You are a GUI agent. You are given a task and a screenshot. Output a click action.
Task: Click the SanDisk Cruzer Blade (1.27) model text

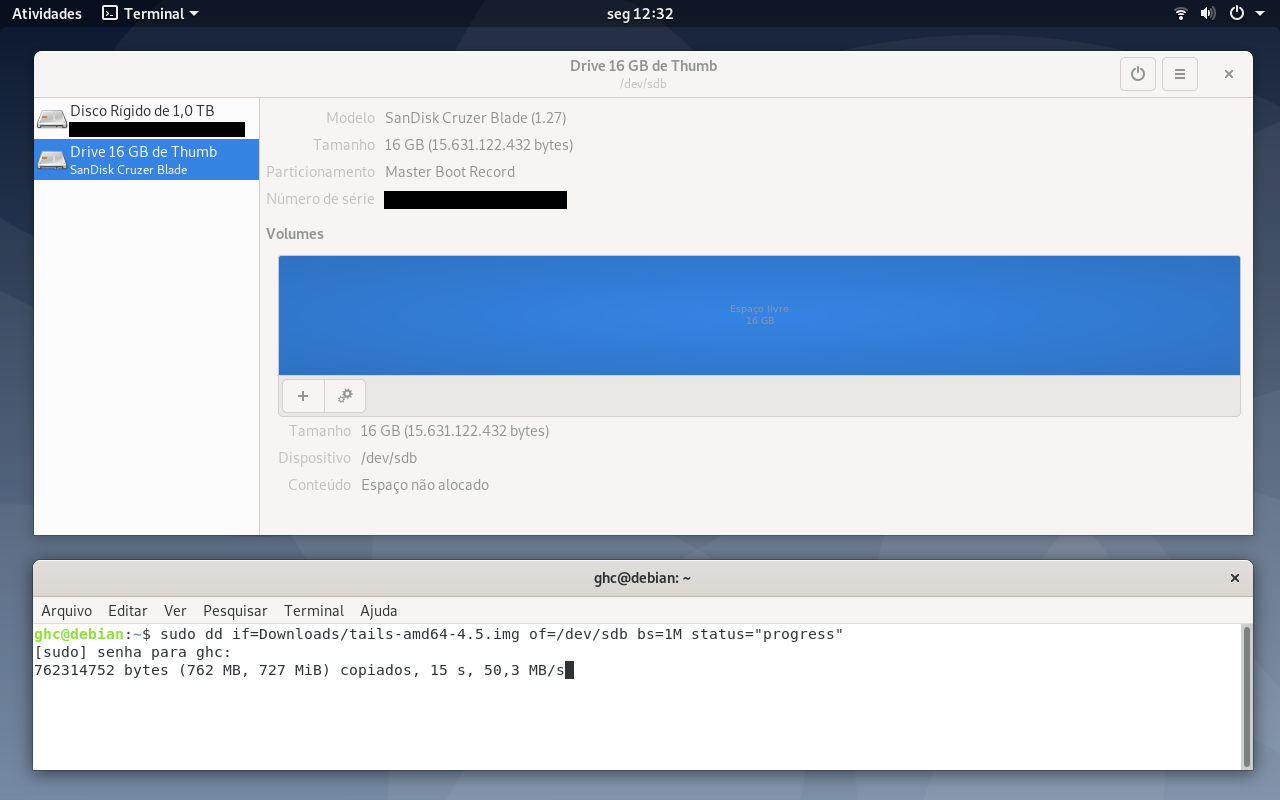click(475, 118)
